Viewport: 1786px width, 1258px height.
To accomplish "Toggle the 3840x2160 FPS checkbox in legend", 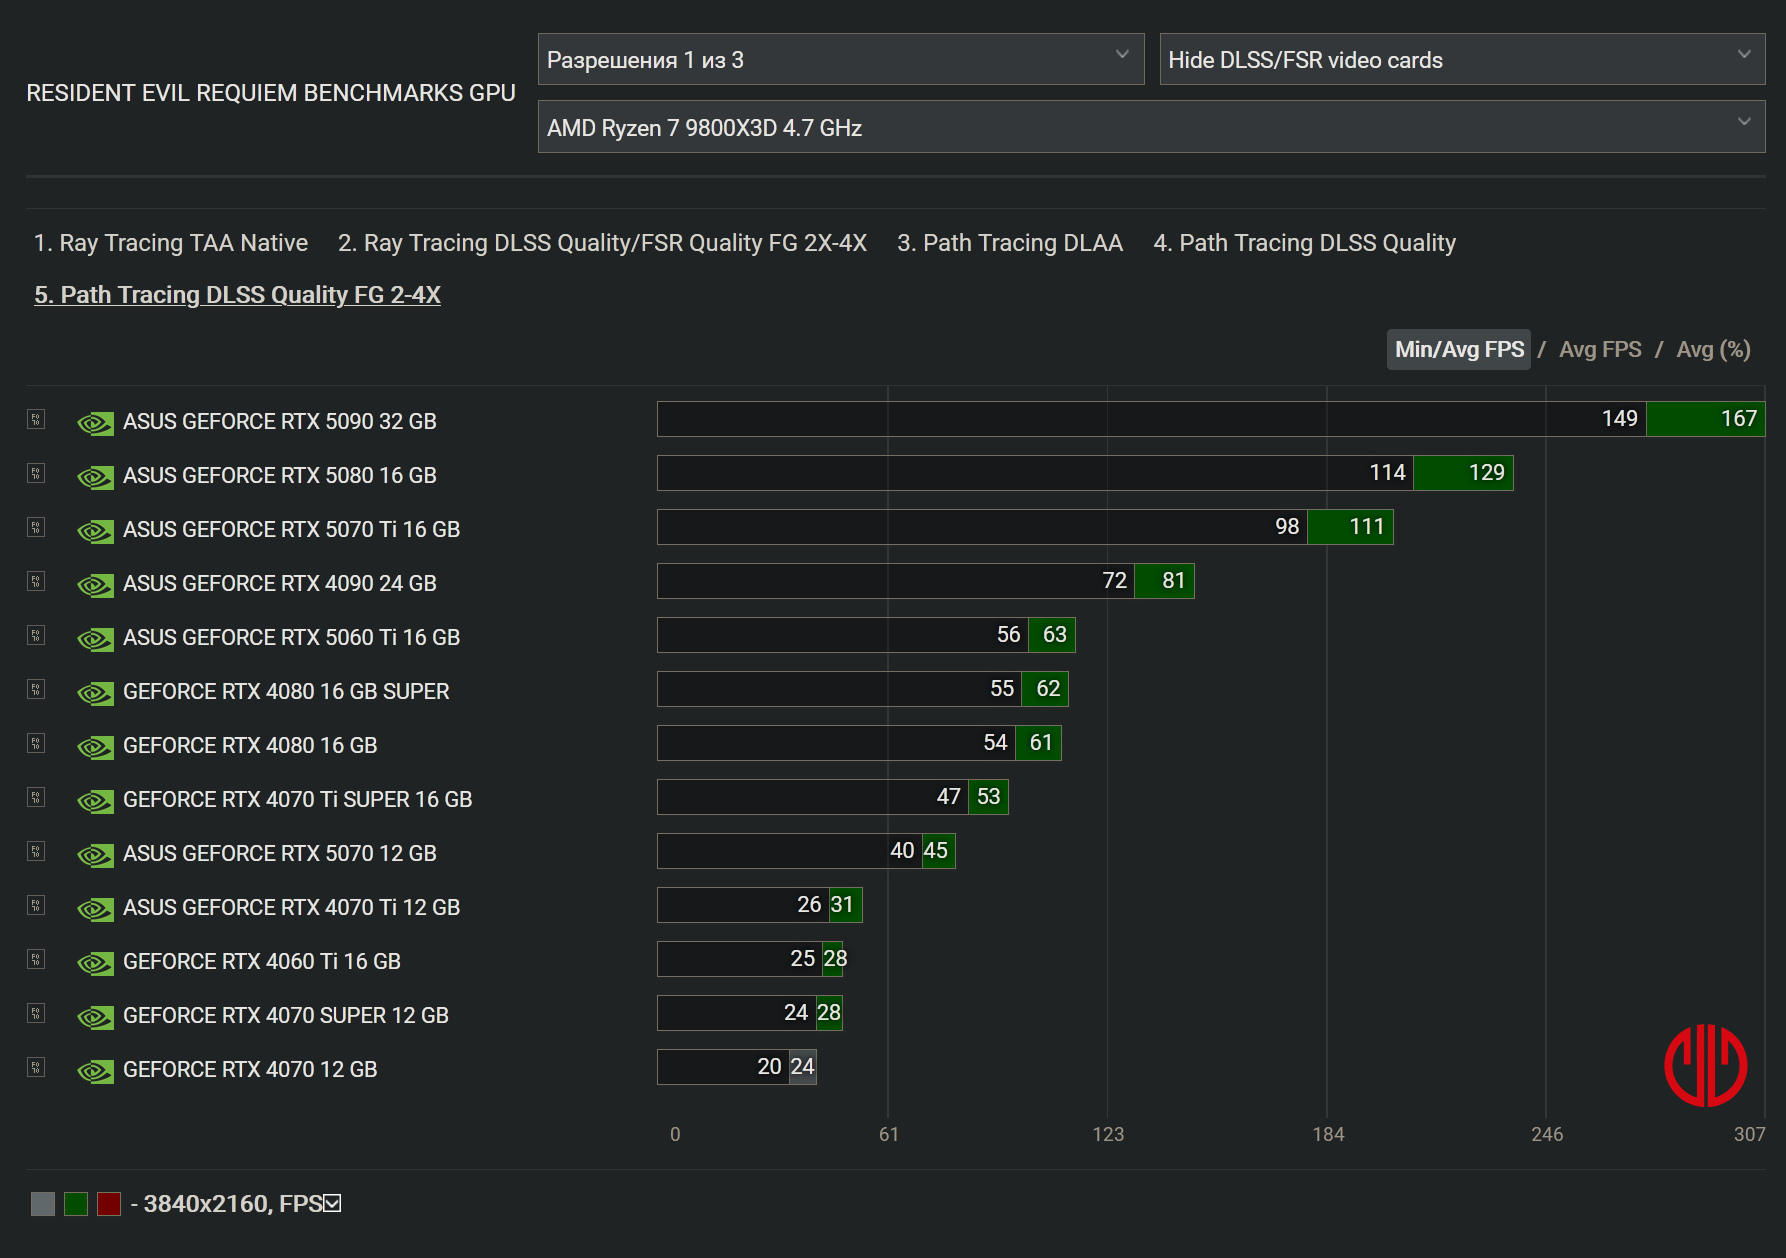I will (333, 1203).
